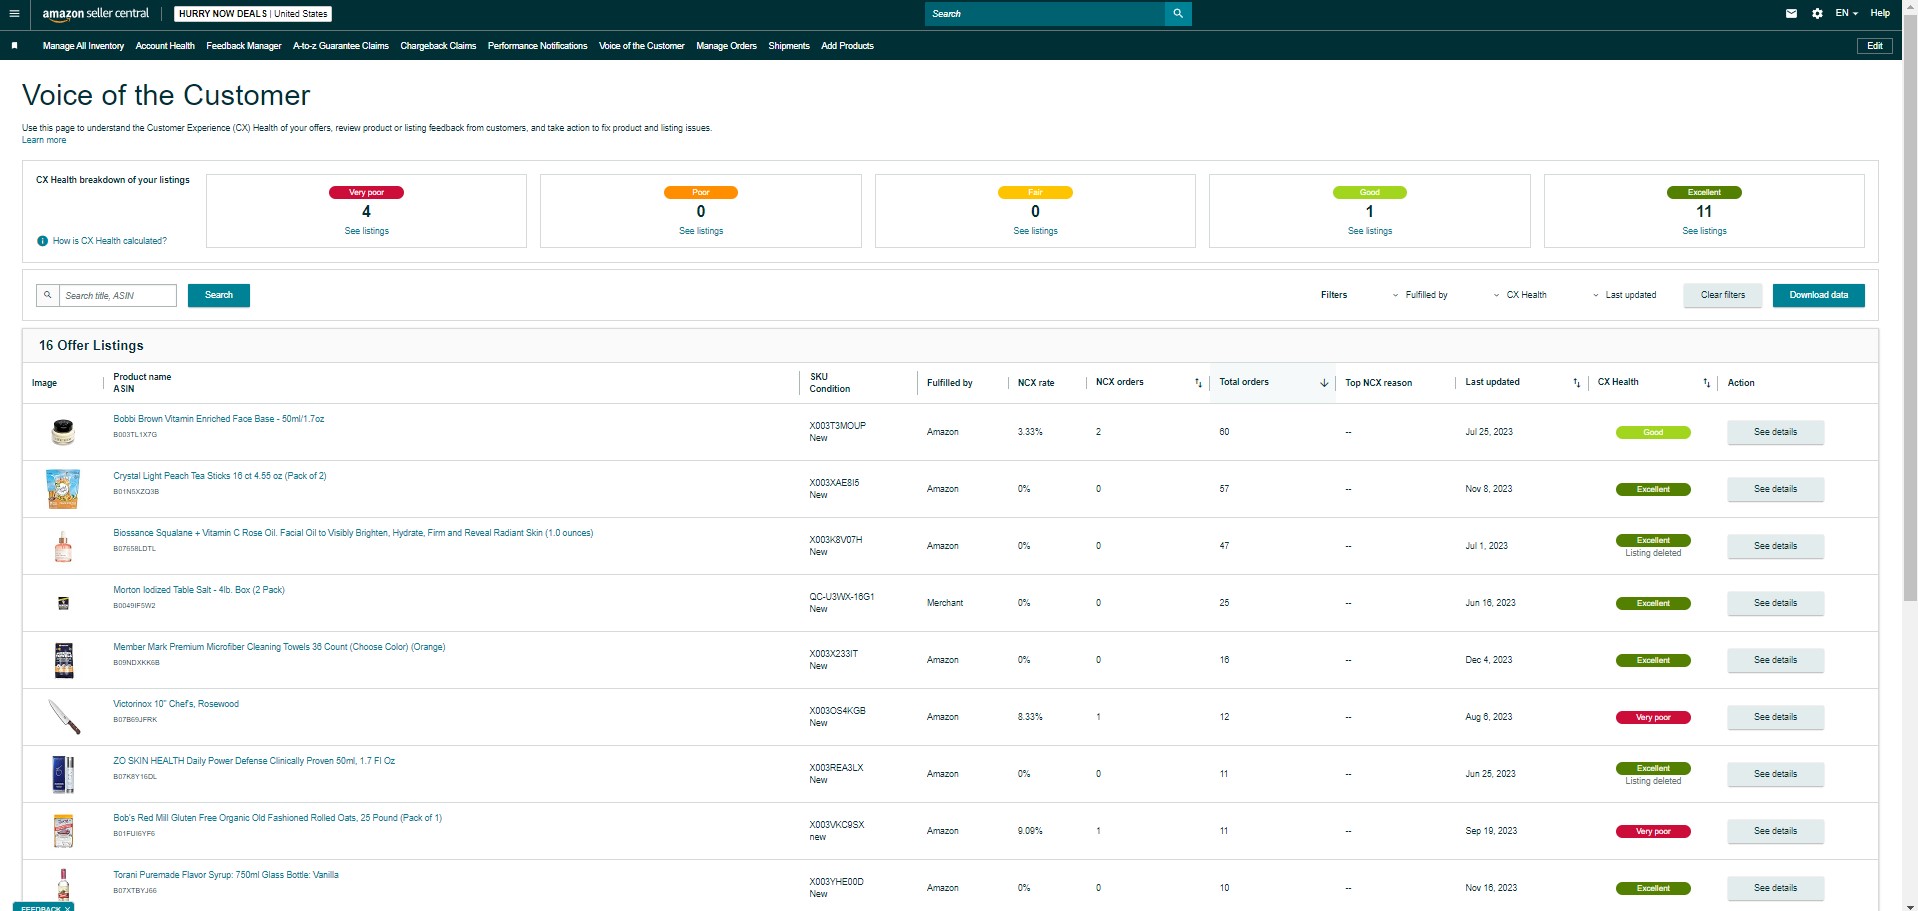The width and height of the screenshot is (1918, 911).
Task: Open Torani Puremade Flavor Syrup product link
Action: tap(226, 875)
